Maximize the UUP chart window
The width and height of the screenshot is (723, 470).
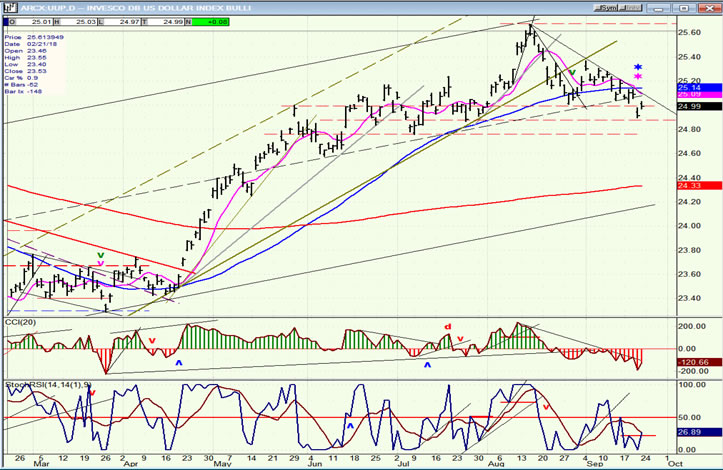click(686, 8)
